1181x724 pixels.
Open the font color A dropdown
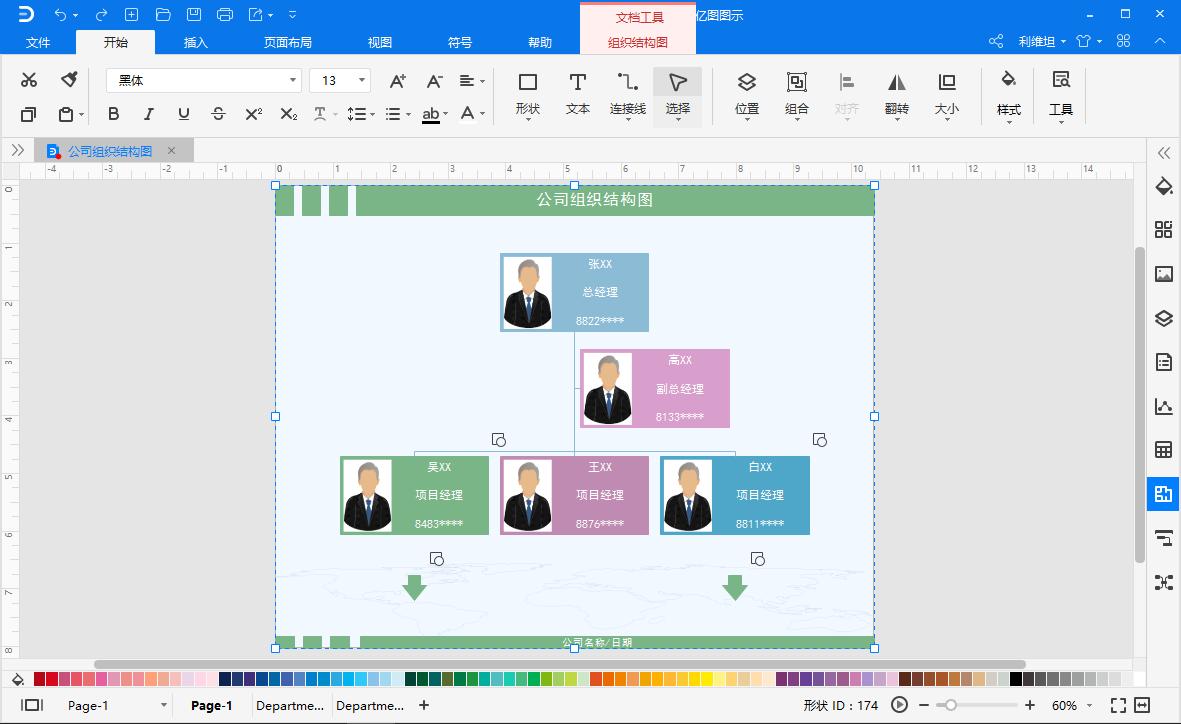472,114
